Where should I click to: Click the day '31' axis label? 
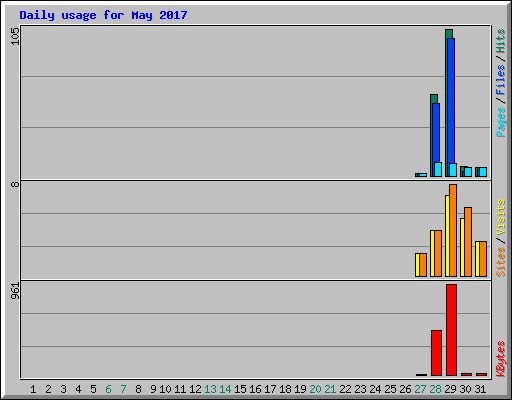[x=480, y=389]
